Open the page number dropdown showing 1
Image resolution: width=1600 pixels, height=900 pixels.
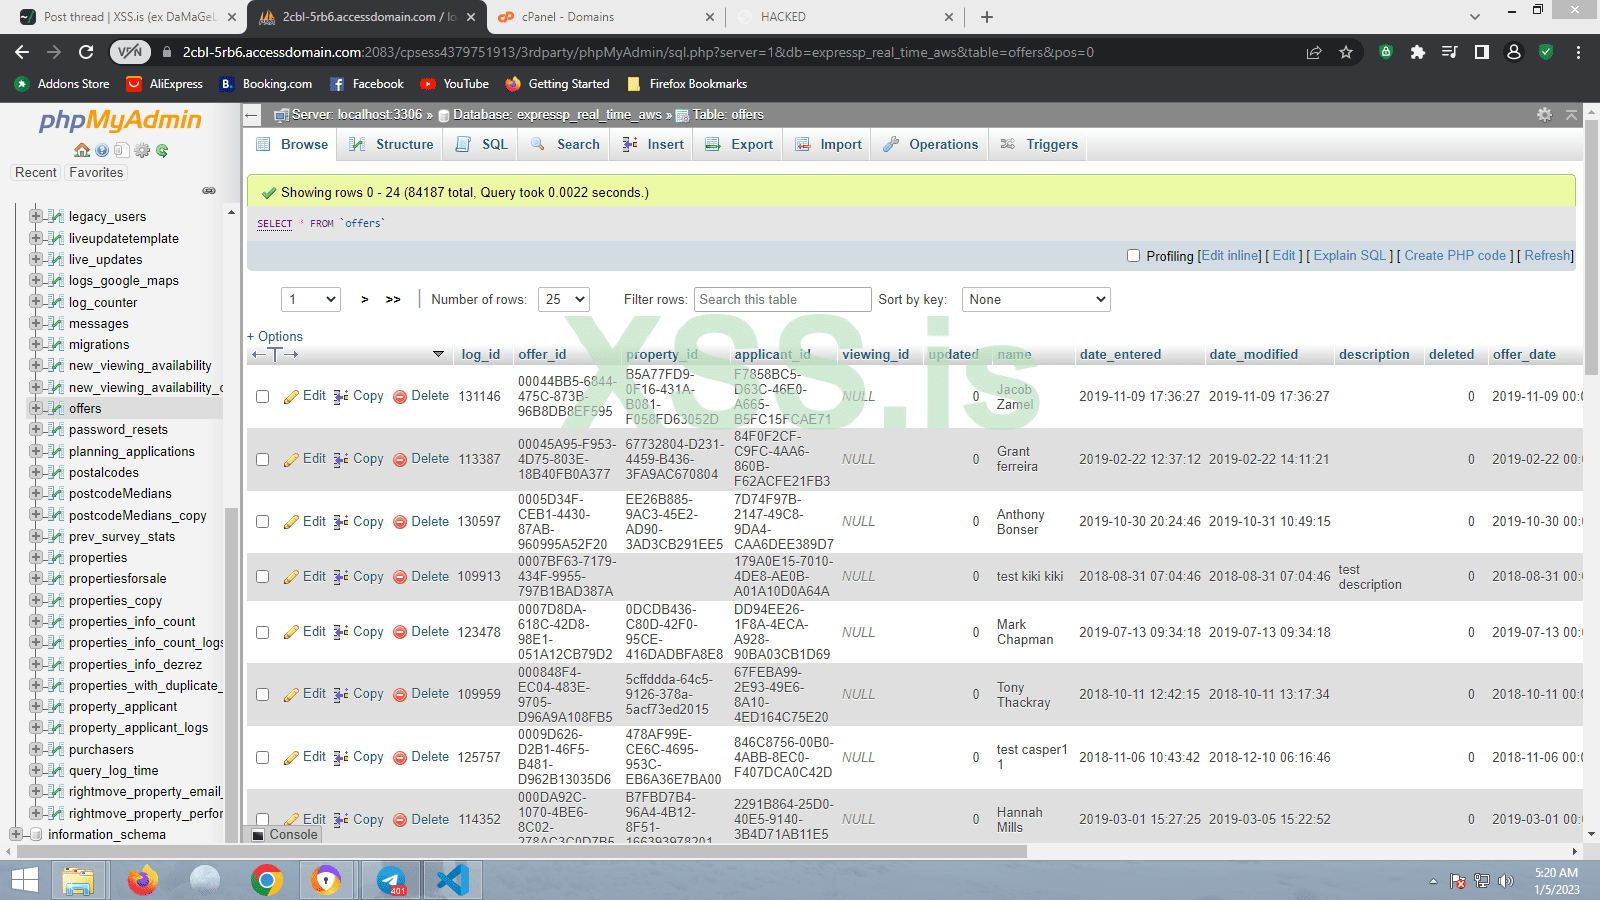[x=311, y=299]
